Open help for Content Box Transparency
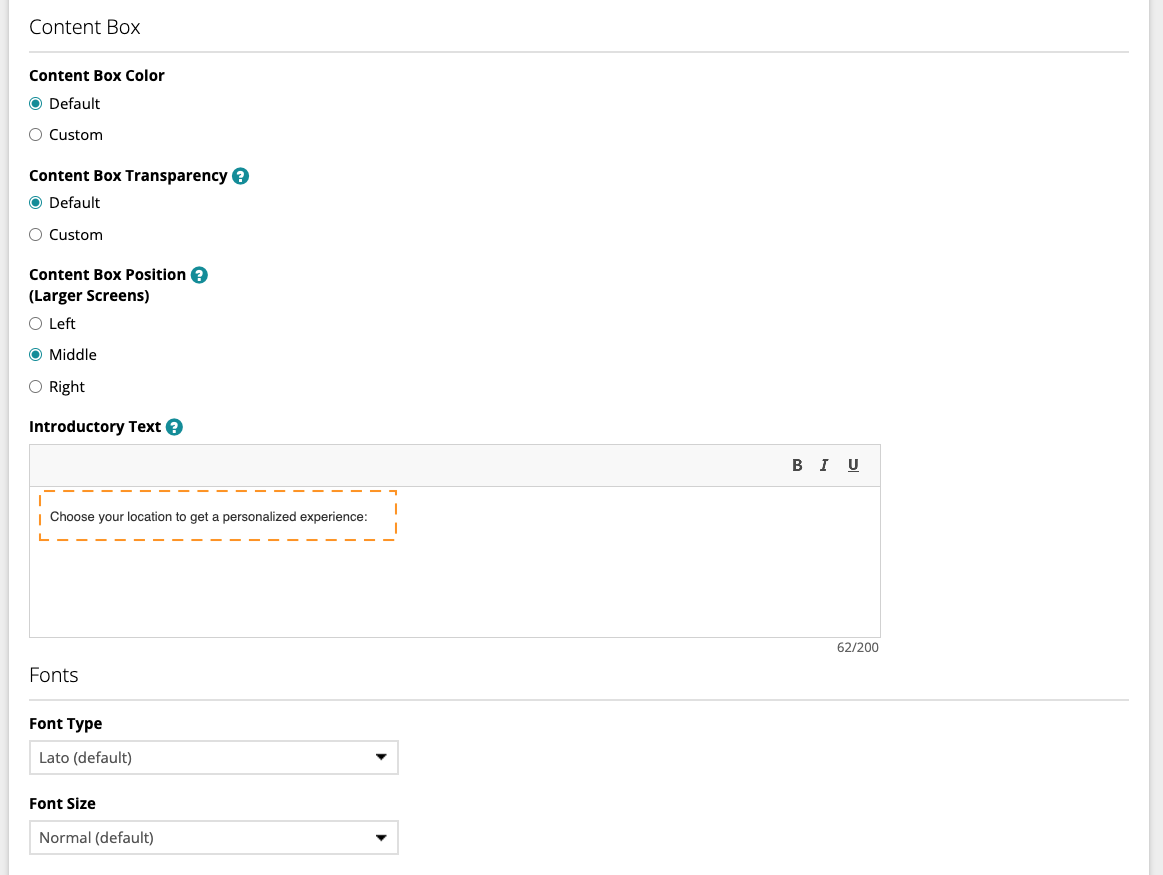Screen dimensions: 1163x875 pos(240,176)
